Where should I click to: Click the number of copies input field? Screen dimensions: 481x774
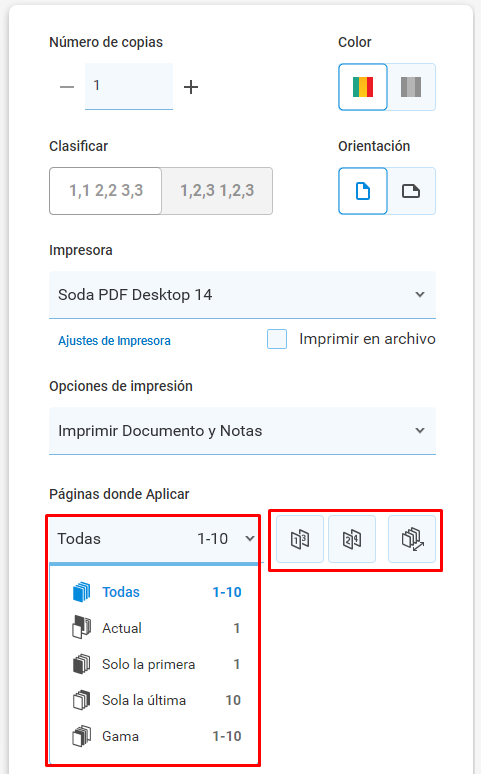click(x=129, y=86)
